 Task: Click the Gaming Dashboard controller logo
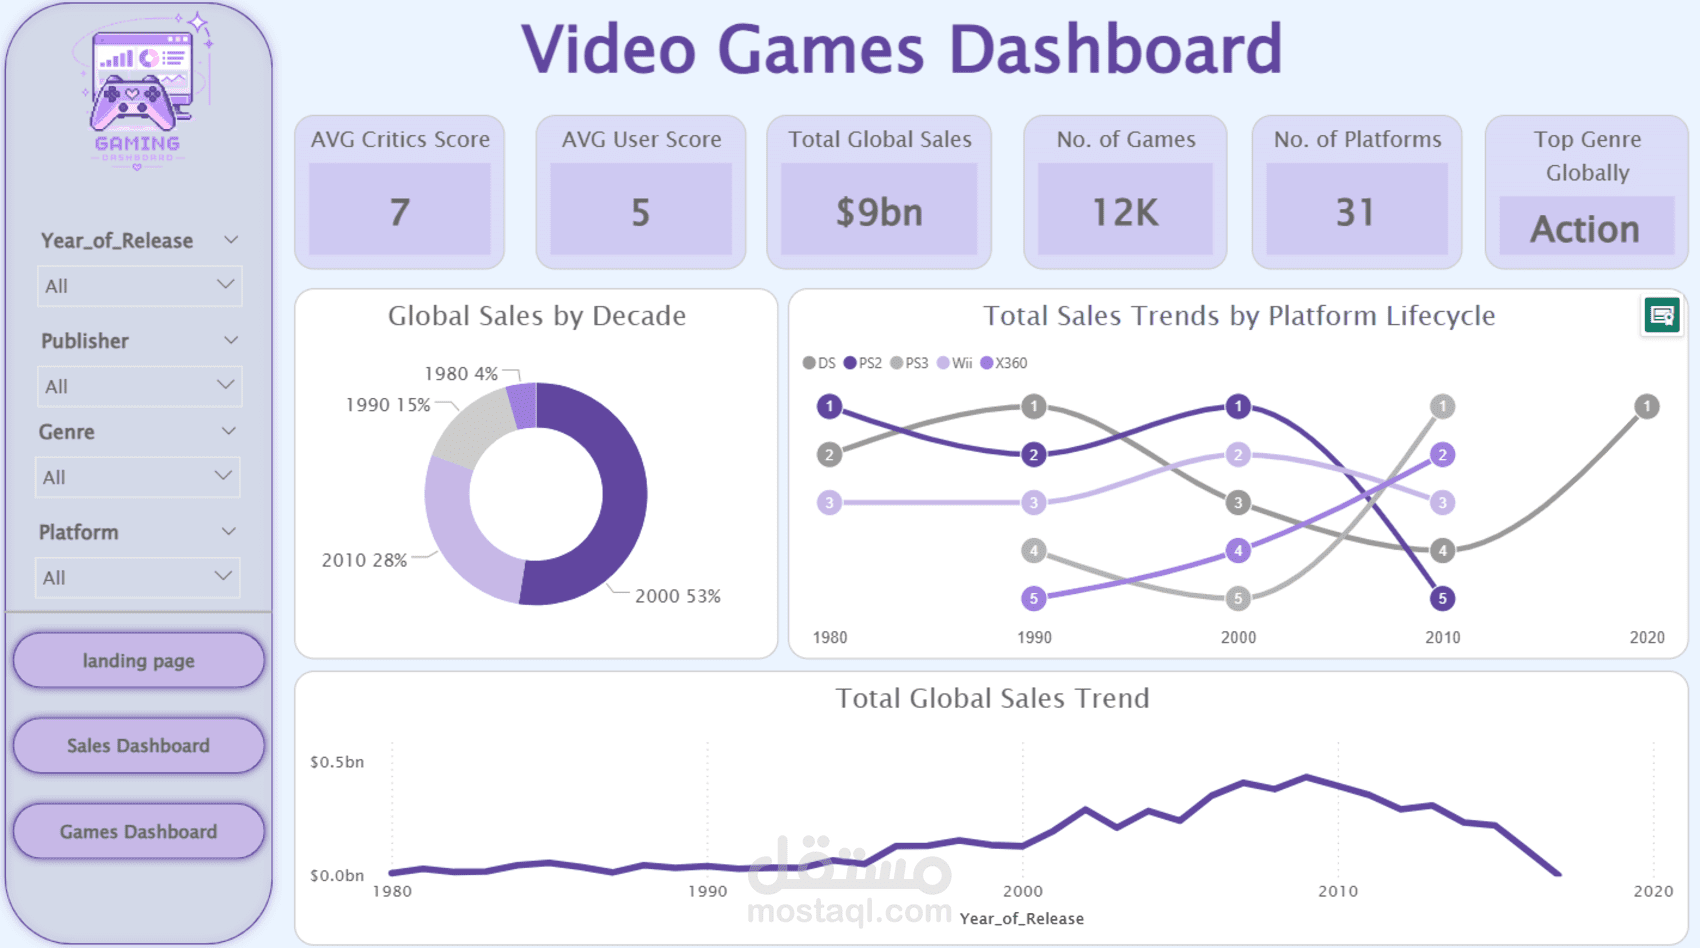[x=140, y=92]
